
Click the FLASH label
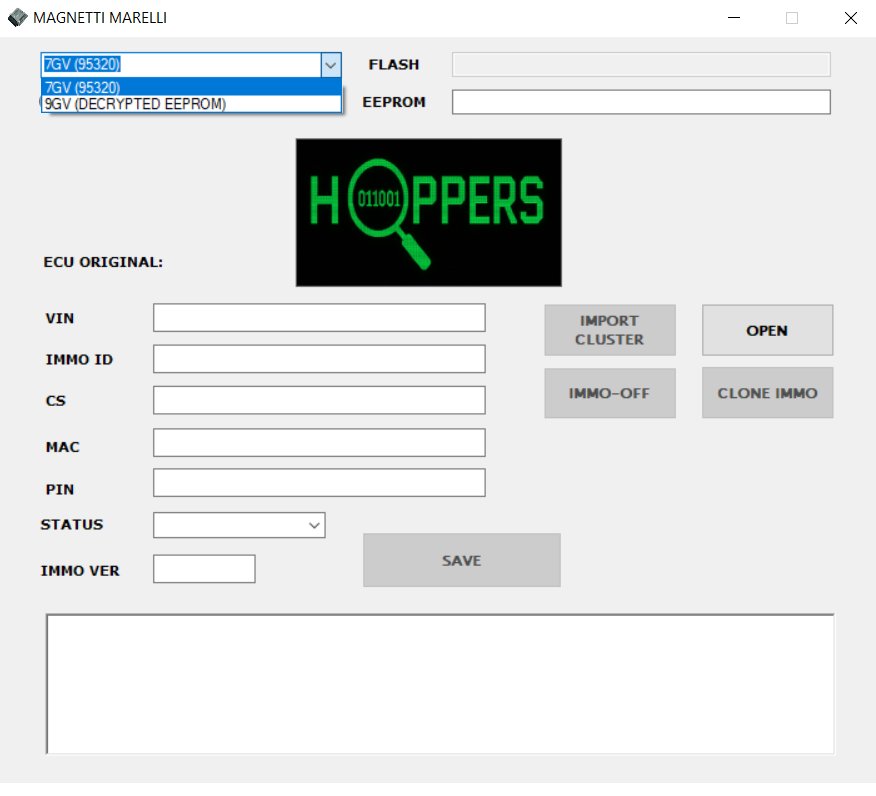click(x=394, y=65)
